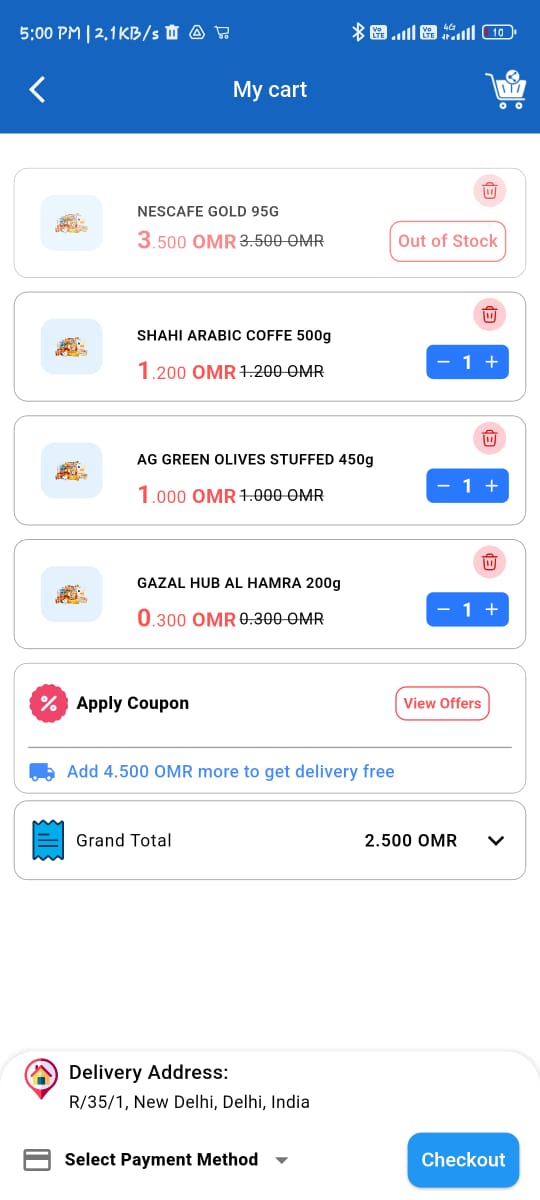The height and width of the screenshot is (1200, 540).
Task: Tap the delivery address location pin icon
Action: pyautogui.click(x=41, y=1078)
